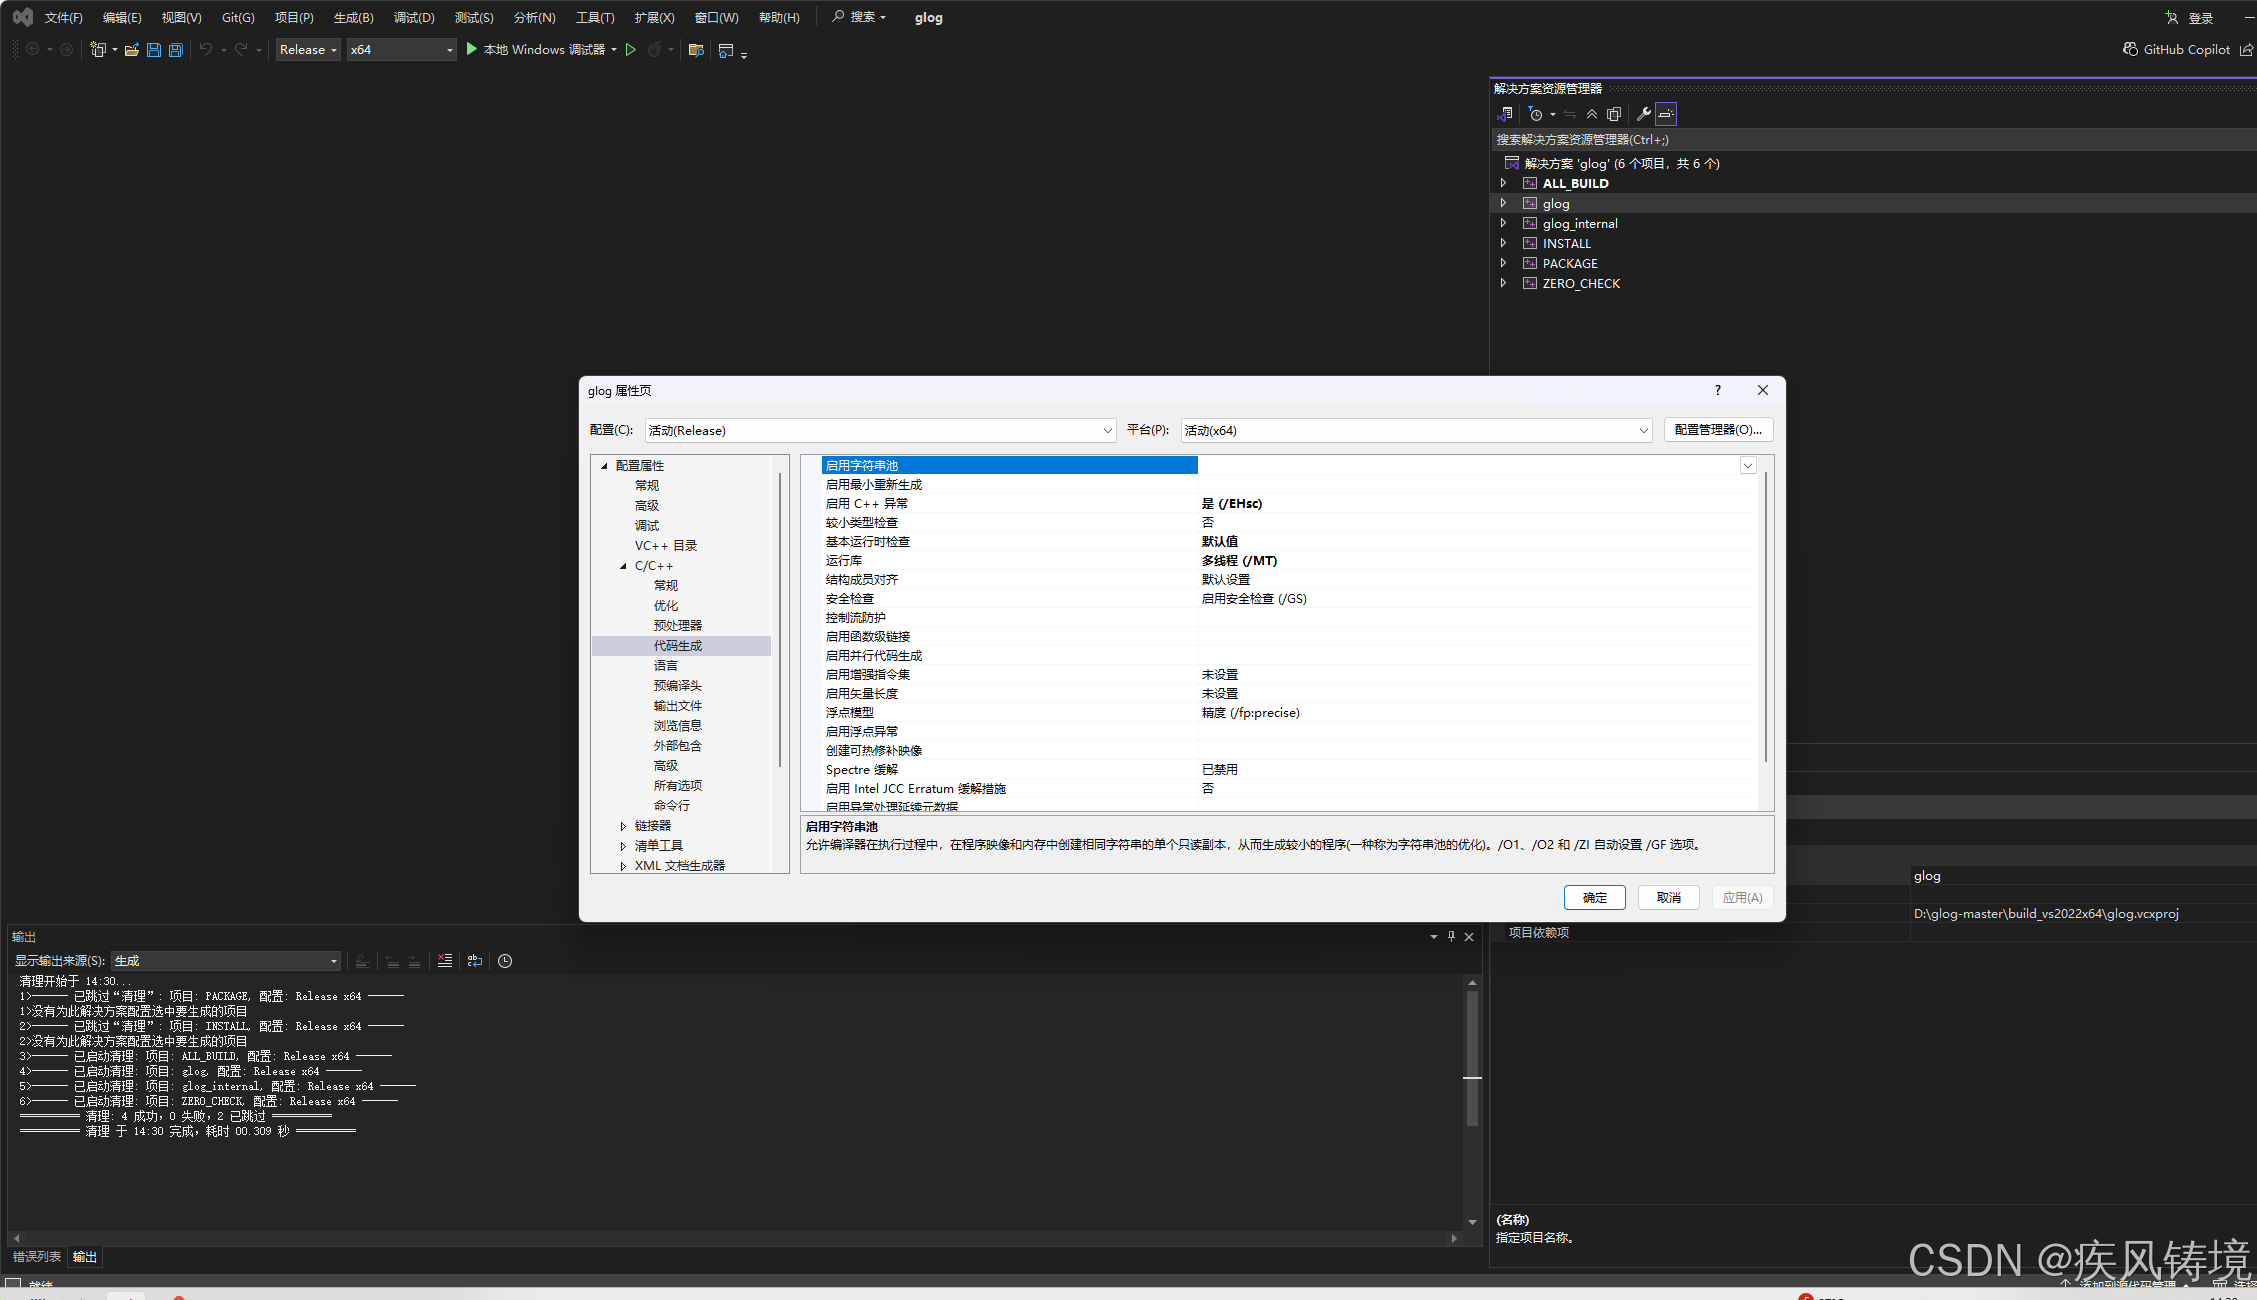The image size is (2257, 1300).
Task: Click the Save All toolbar icon
Action: (176, 50)
